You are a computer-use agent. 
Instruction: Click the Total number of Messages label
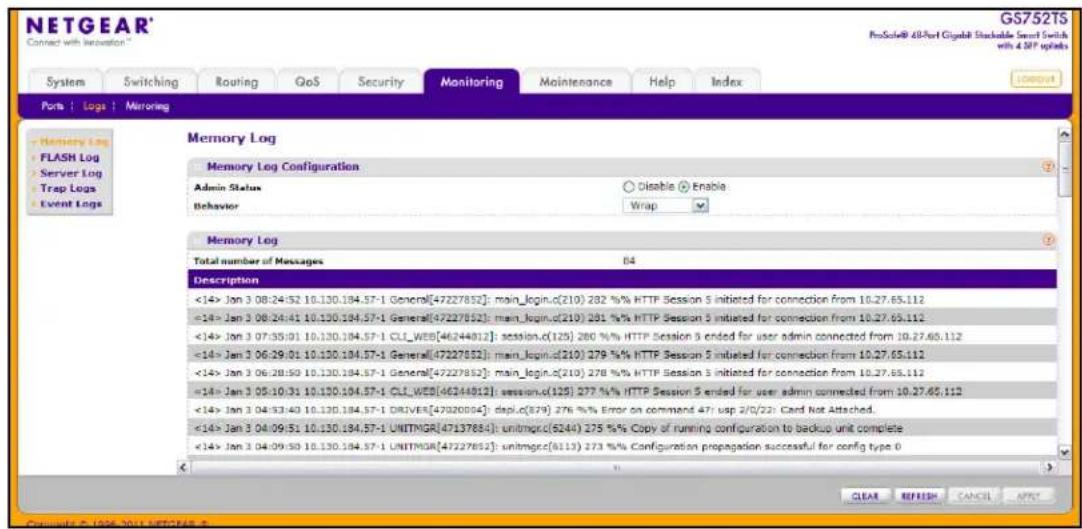click(x=259, y=261)
